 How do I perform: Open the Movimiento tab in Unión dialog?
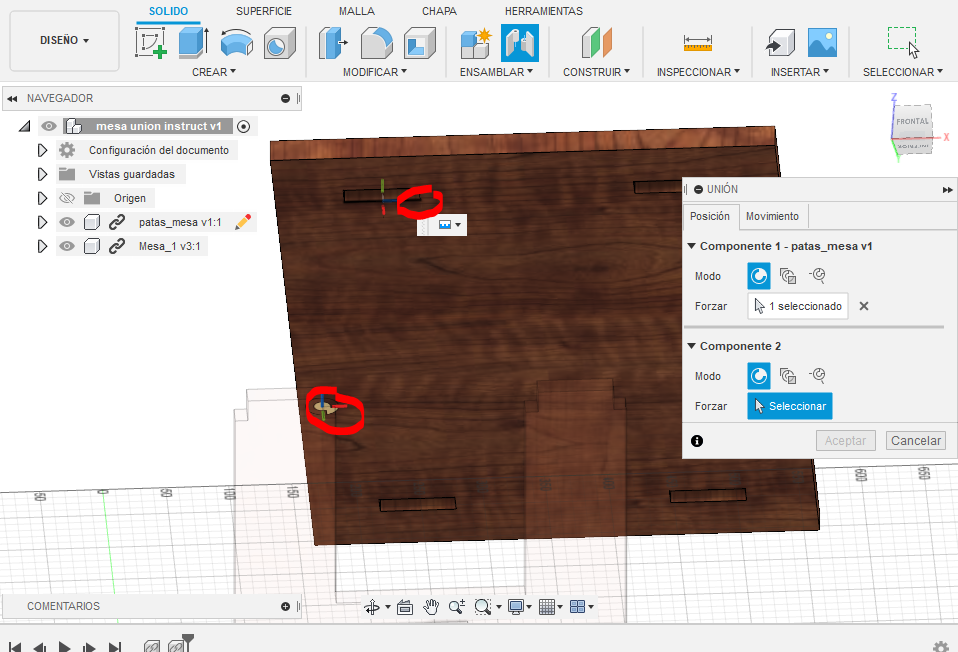point(772,216)
